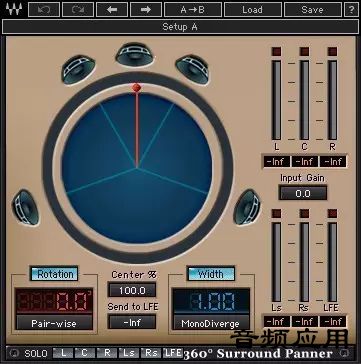
Task: Open the Pair-wise panning mode selector
Action: pos(54,323)
